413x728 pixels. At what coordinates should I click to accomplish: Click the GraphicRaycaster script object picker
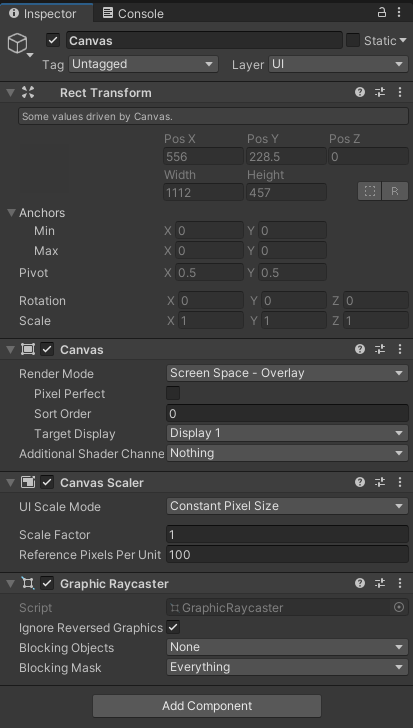[399, 607]
